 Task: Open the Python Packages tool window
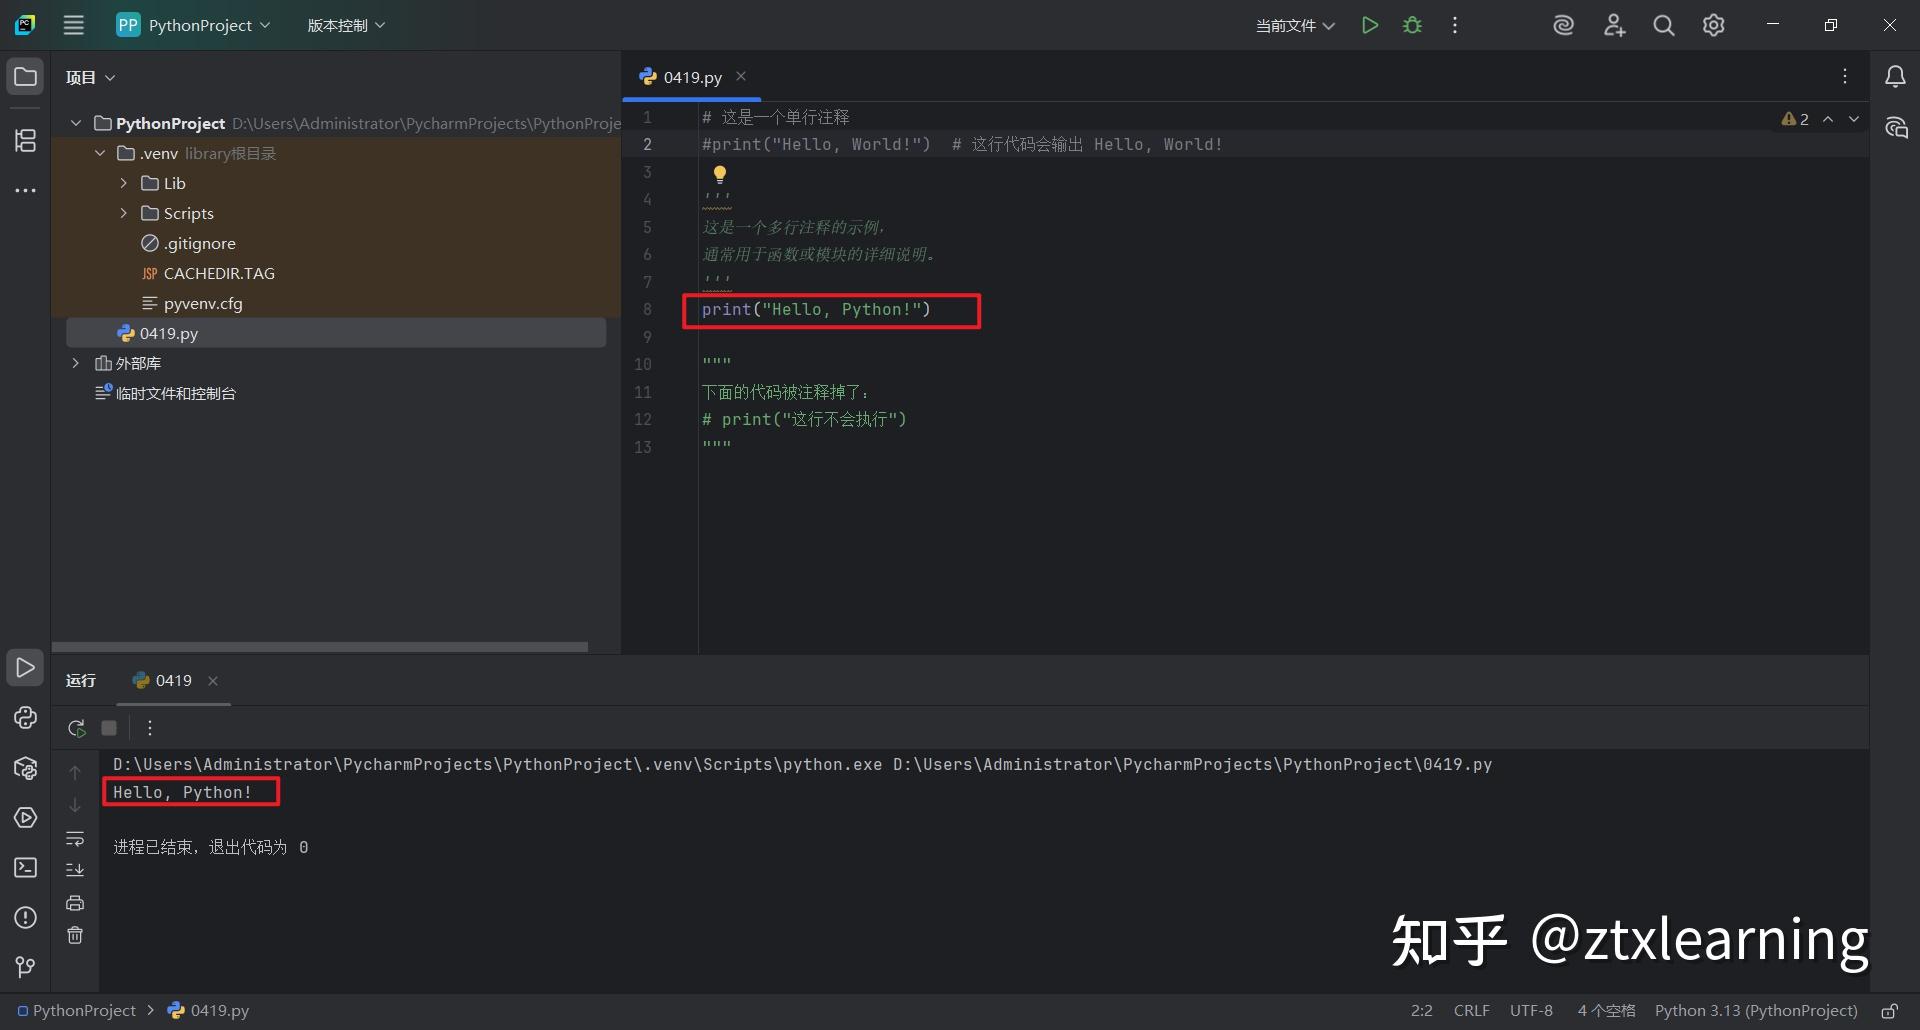point(25,768)
